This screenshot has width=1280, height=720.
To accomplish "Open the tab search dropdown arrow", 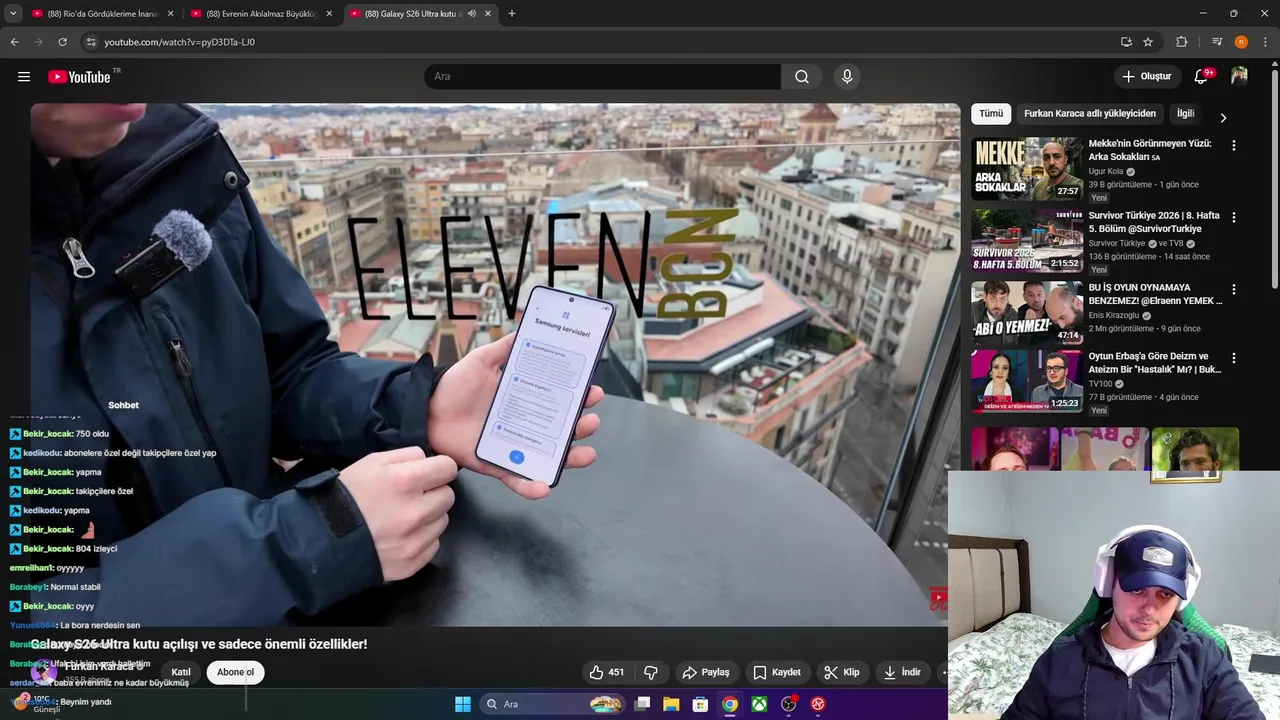I will coord(13,14).
